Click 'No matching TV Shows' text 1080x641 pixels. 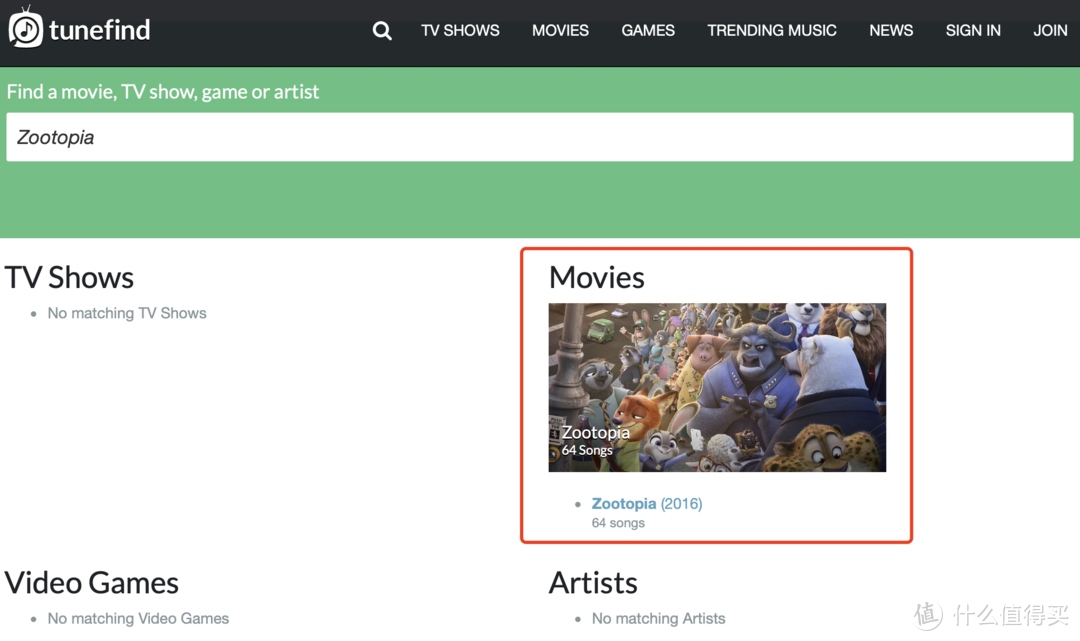pyautogui.click(x=127, y=313)
